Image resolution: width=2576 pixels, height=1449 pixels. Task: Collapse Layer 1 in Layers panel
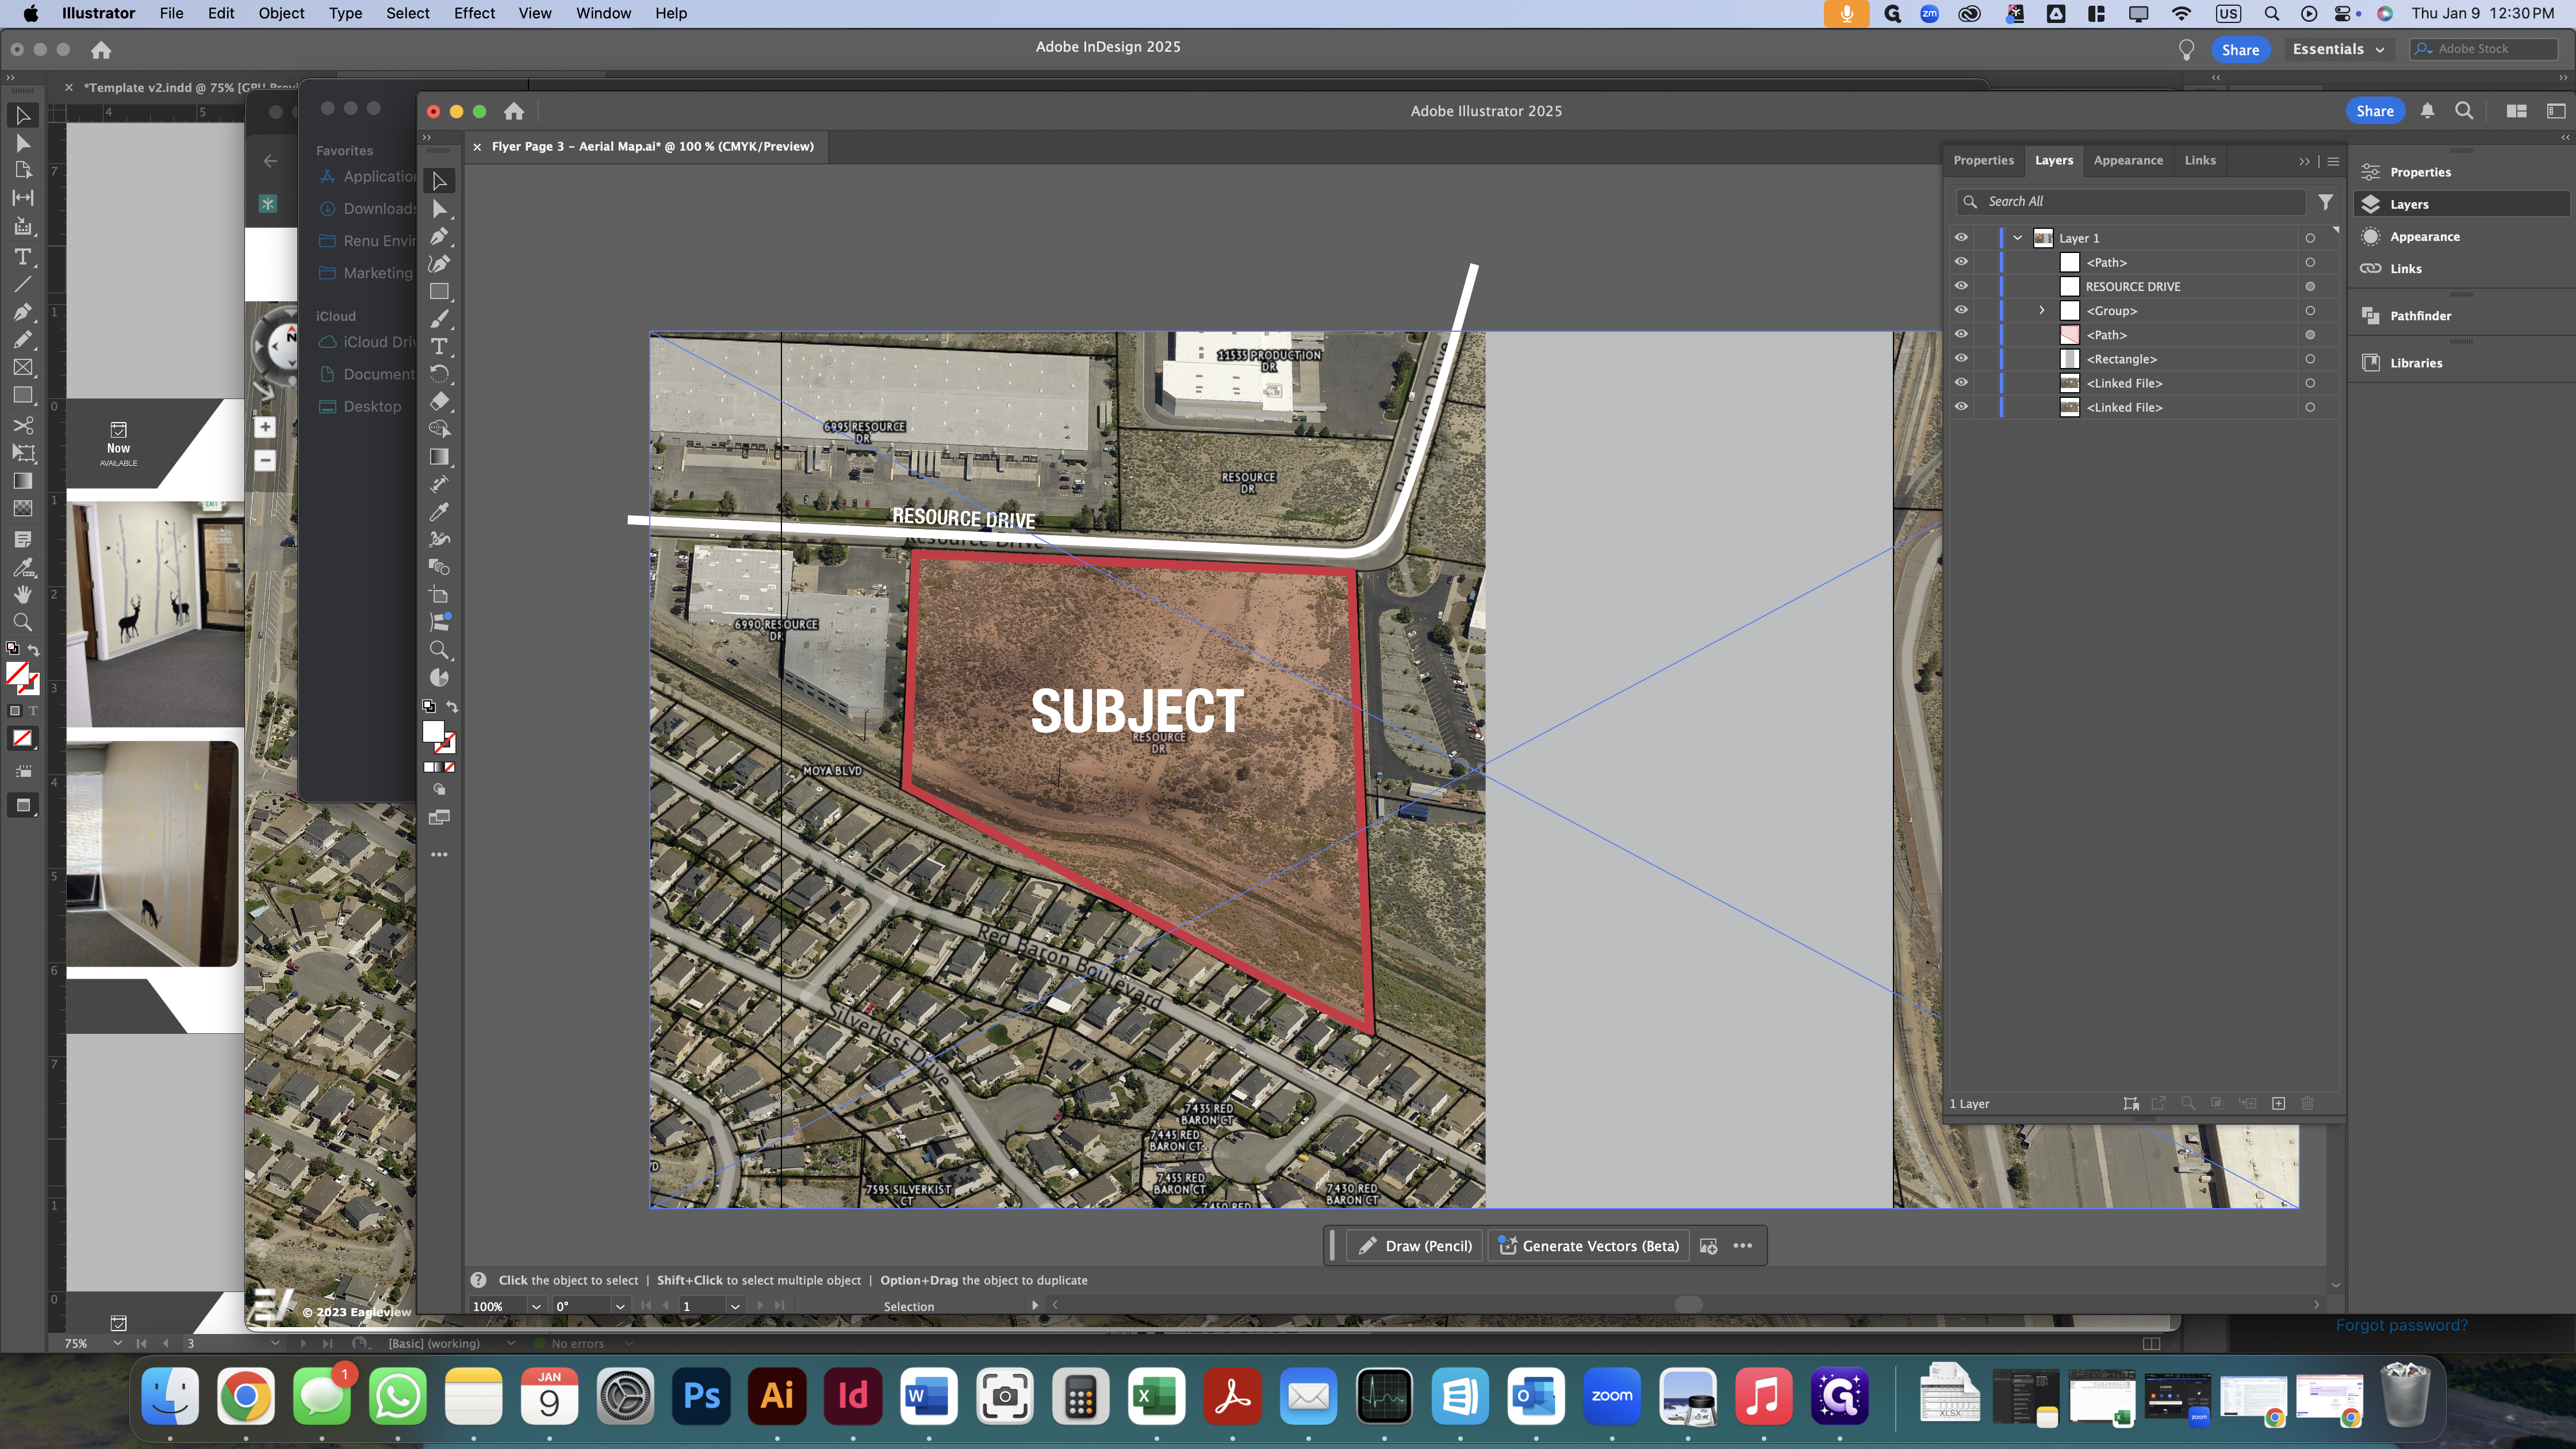[x=2018, y=238]
